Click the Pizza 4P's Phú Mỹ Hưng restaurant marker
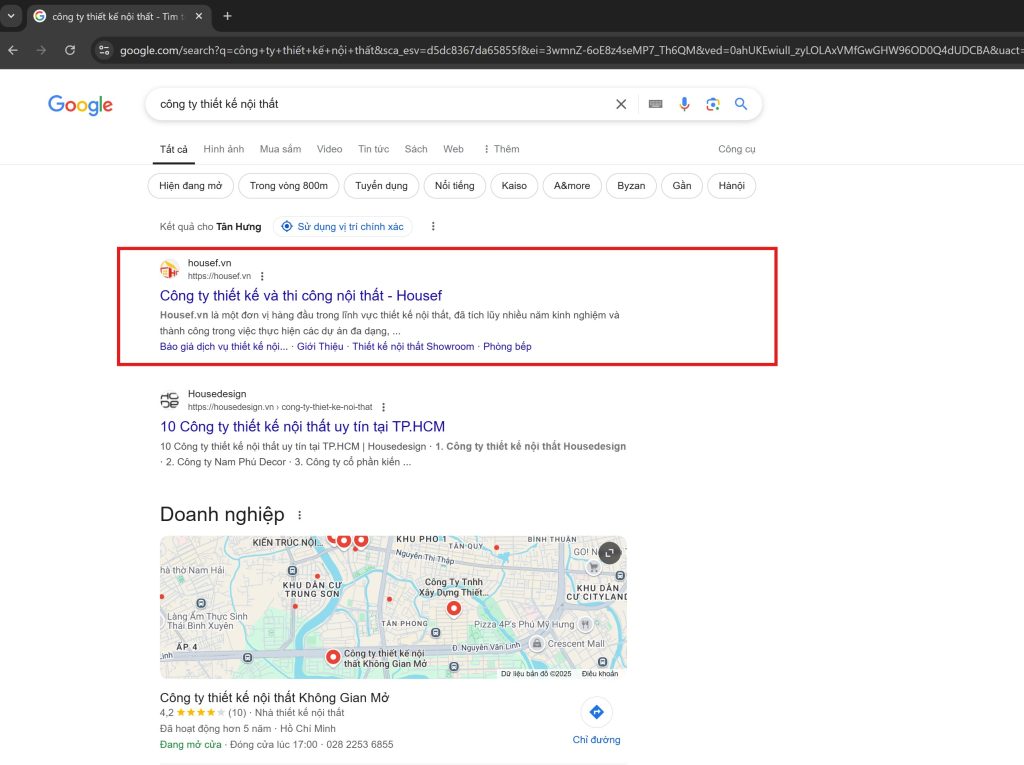 585,624
